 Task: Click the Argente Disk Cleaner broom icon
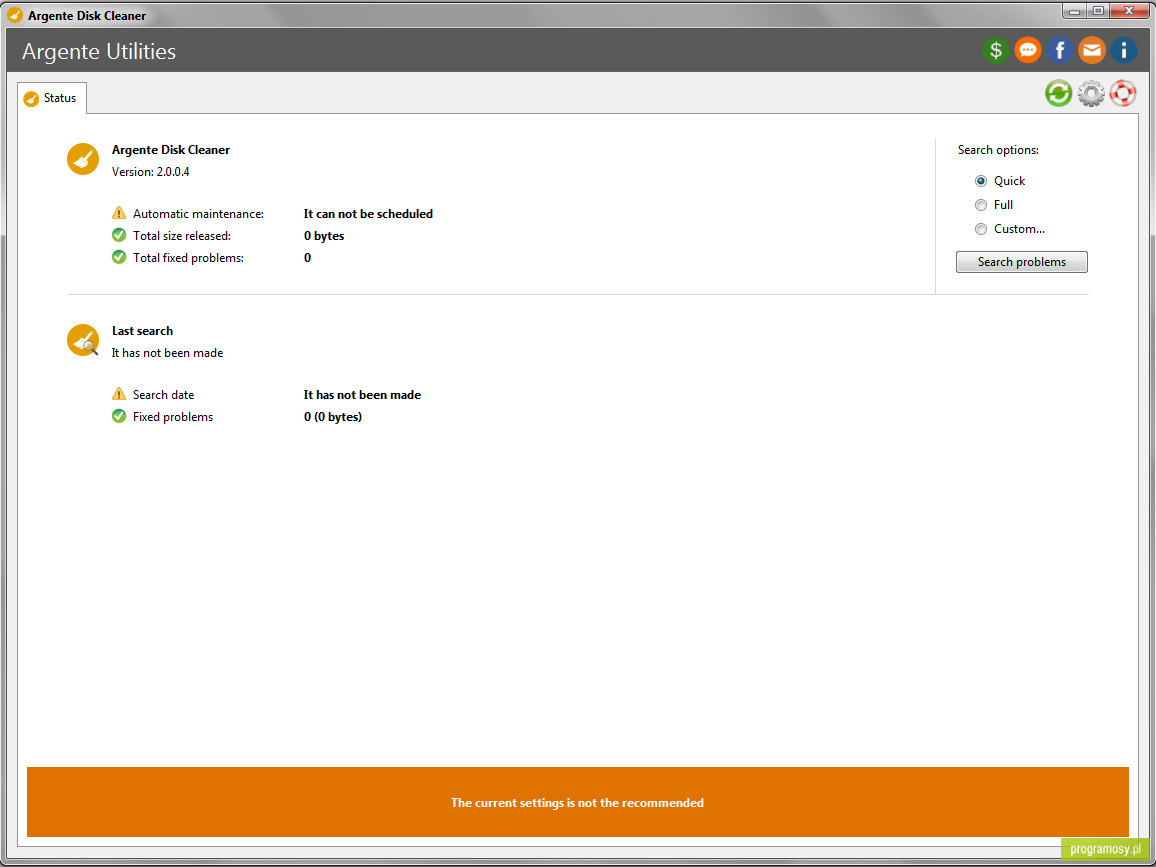tap(83, 159)
